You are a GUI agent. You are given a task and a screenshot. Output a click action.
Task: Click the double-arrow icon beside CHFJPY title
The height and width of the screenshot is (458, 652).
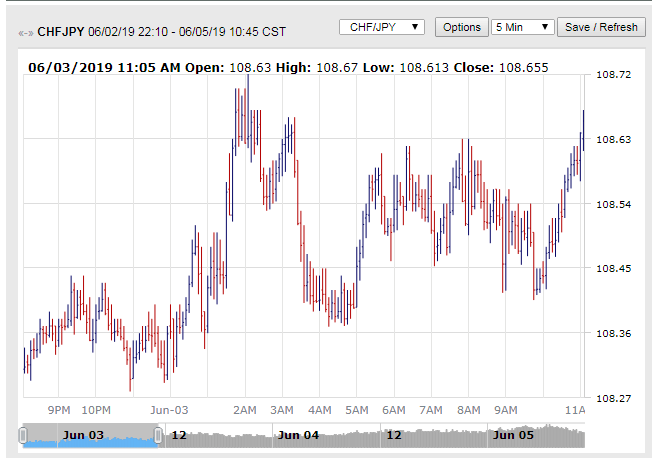pos(25,33)
